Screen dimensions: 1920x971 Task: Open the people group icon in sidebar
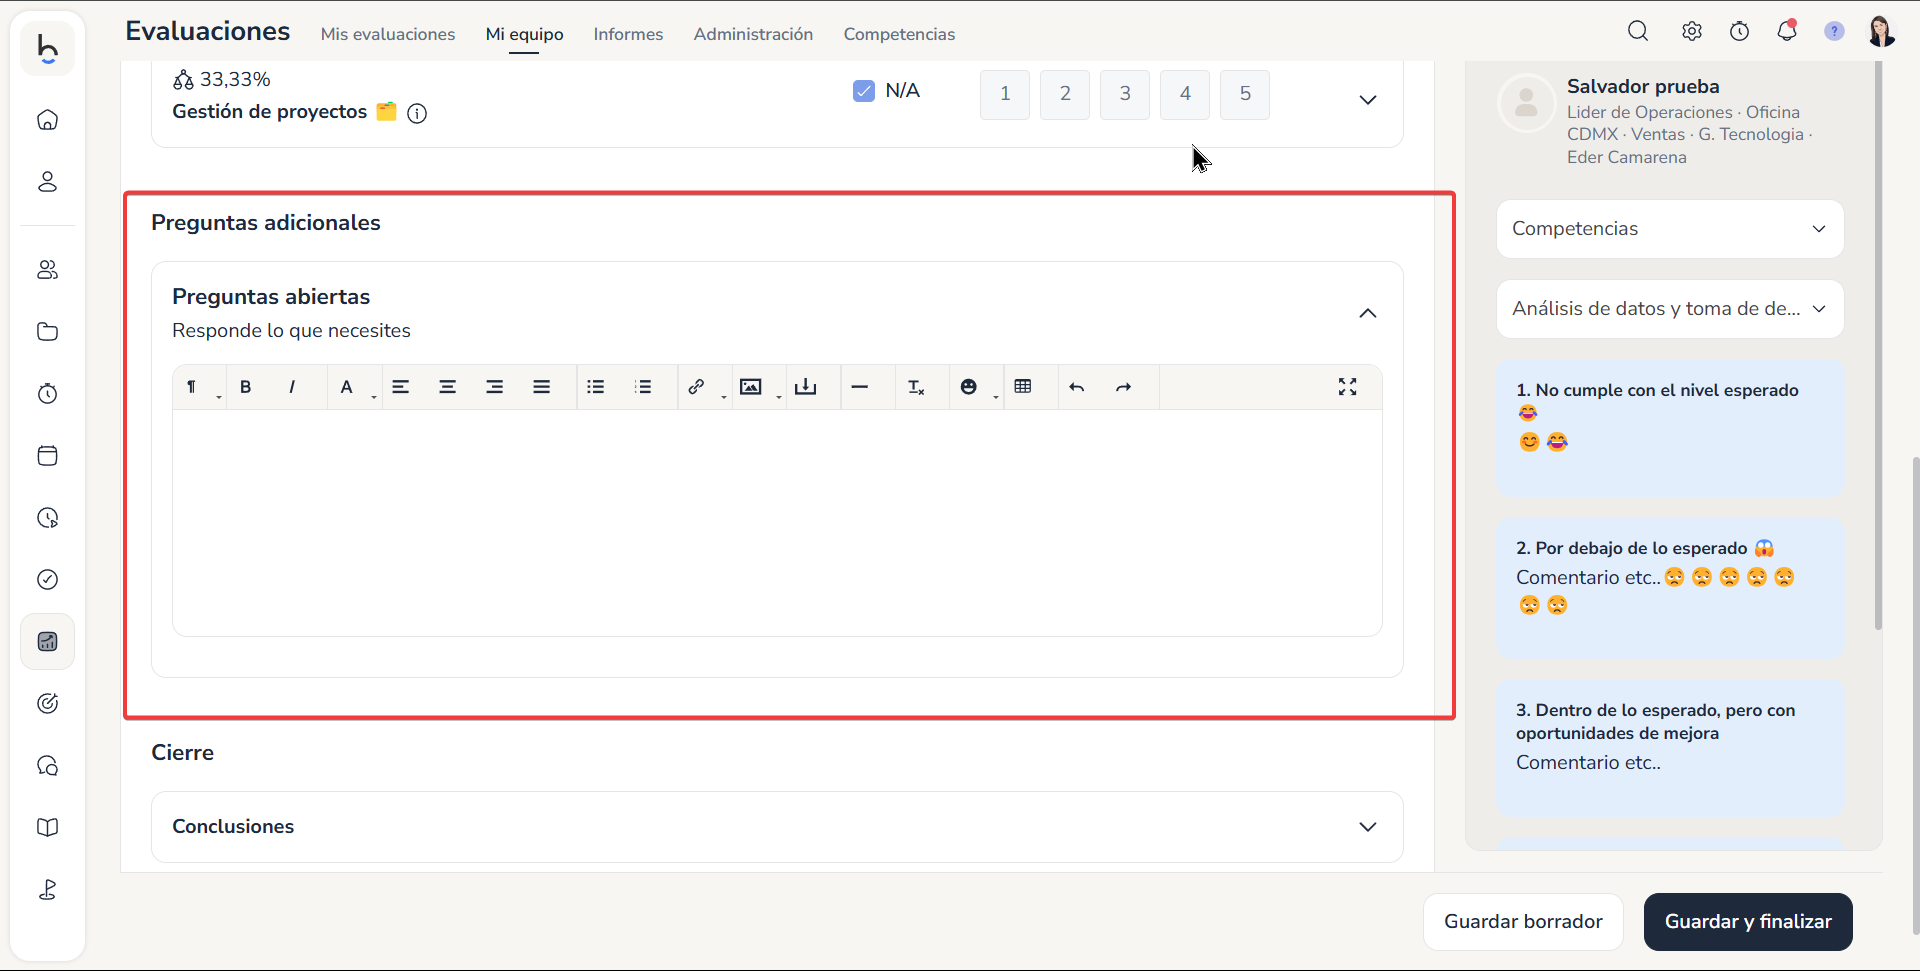48,270
